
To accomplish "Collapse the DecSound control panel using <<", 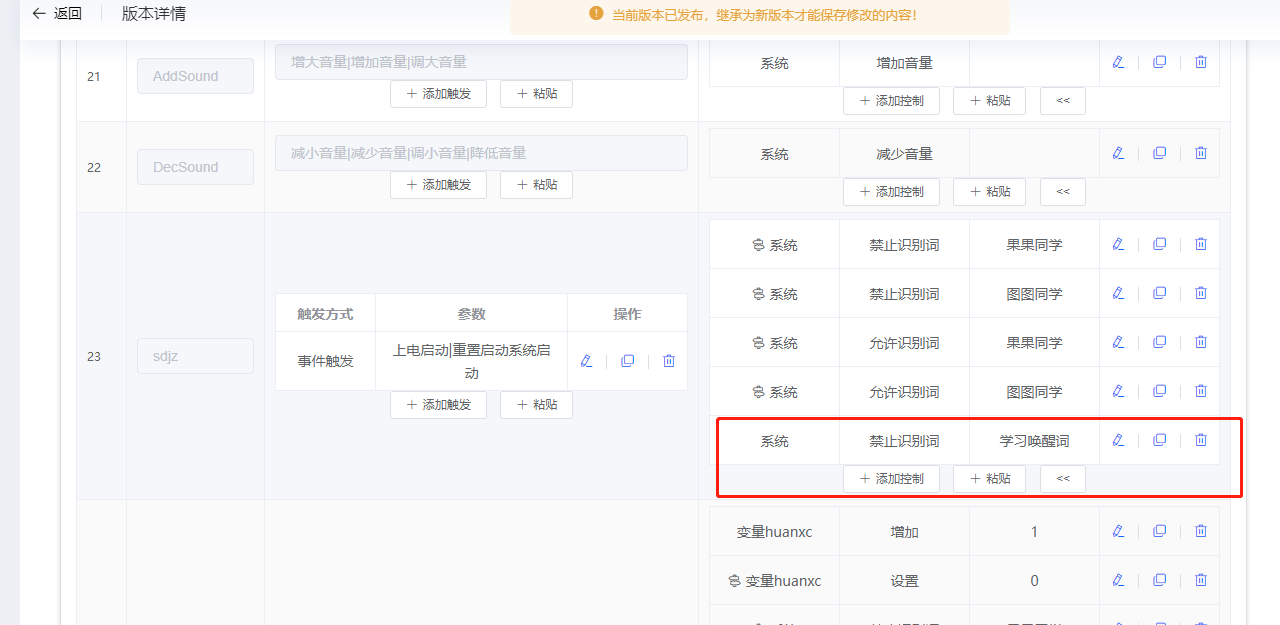I will [x=1062, y=191].
